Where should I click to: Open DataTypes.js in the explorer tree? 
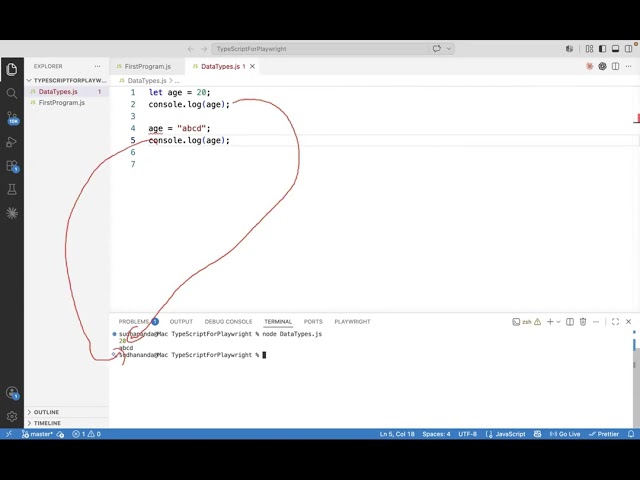67,92
